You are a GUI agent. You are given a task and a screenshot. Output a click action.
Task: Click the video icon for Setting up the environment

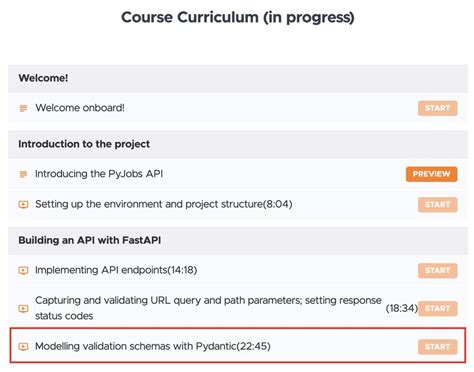click(x=23, y=204)
